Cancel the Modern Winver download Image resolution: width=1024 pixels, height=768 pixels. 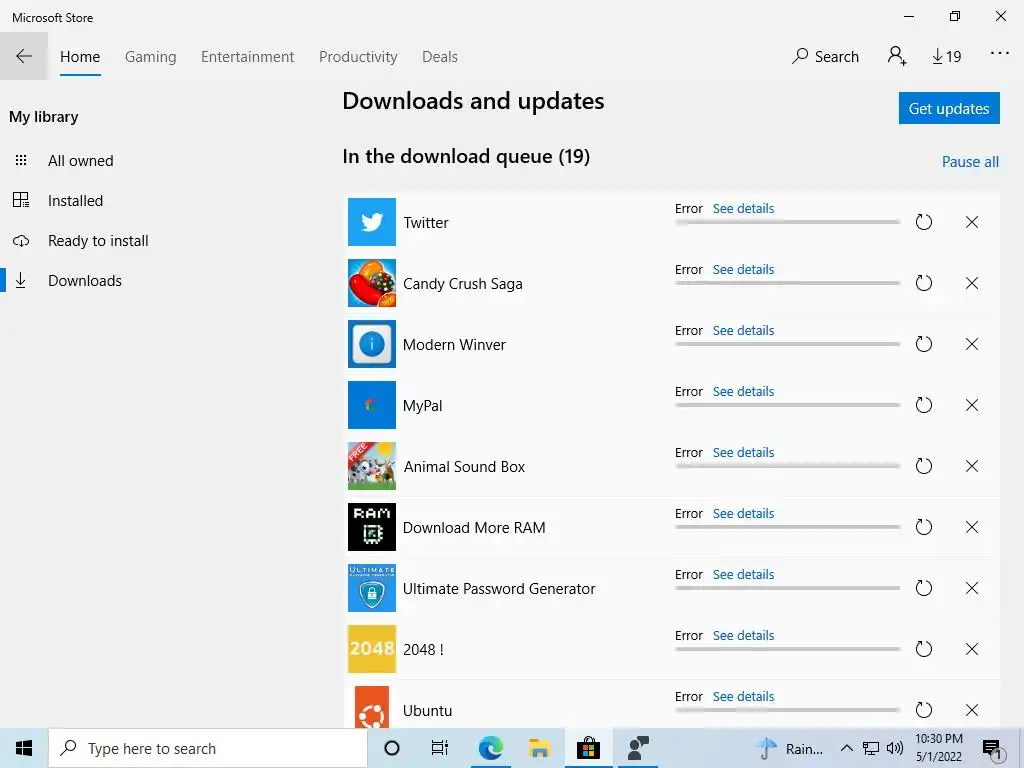972,344
